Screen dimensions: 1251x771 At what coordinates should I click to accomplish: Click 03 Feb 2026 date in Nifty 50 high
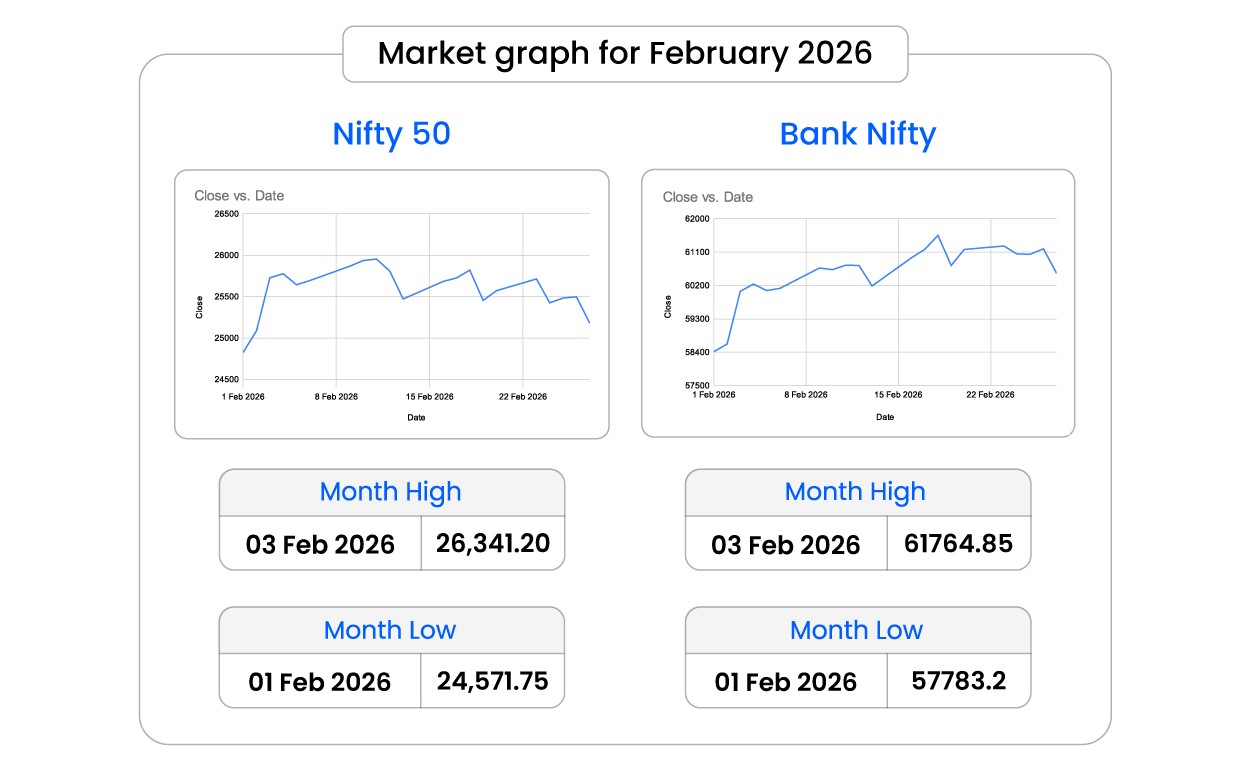[x=320, y=545]
